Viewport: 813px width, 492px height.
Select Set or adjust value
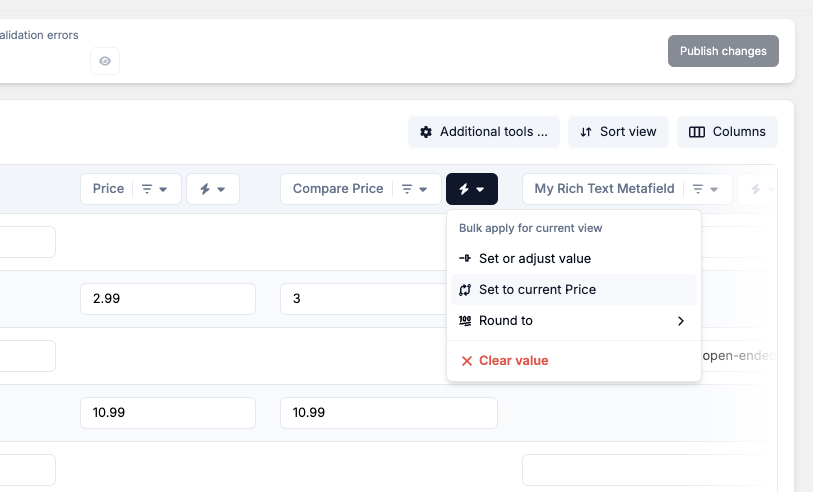coord(534,258)
